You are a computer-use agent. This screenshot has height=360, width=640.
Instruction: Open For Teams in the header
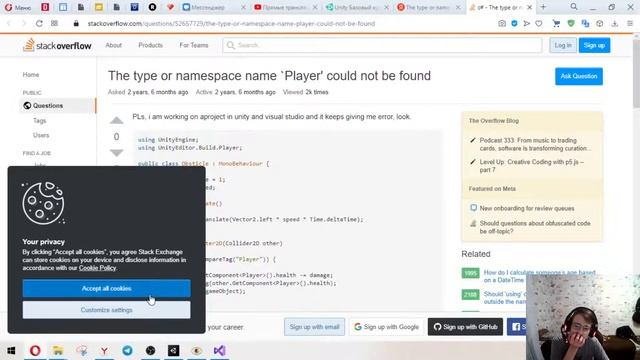pyautogui.click(x=194, y=45)
